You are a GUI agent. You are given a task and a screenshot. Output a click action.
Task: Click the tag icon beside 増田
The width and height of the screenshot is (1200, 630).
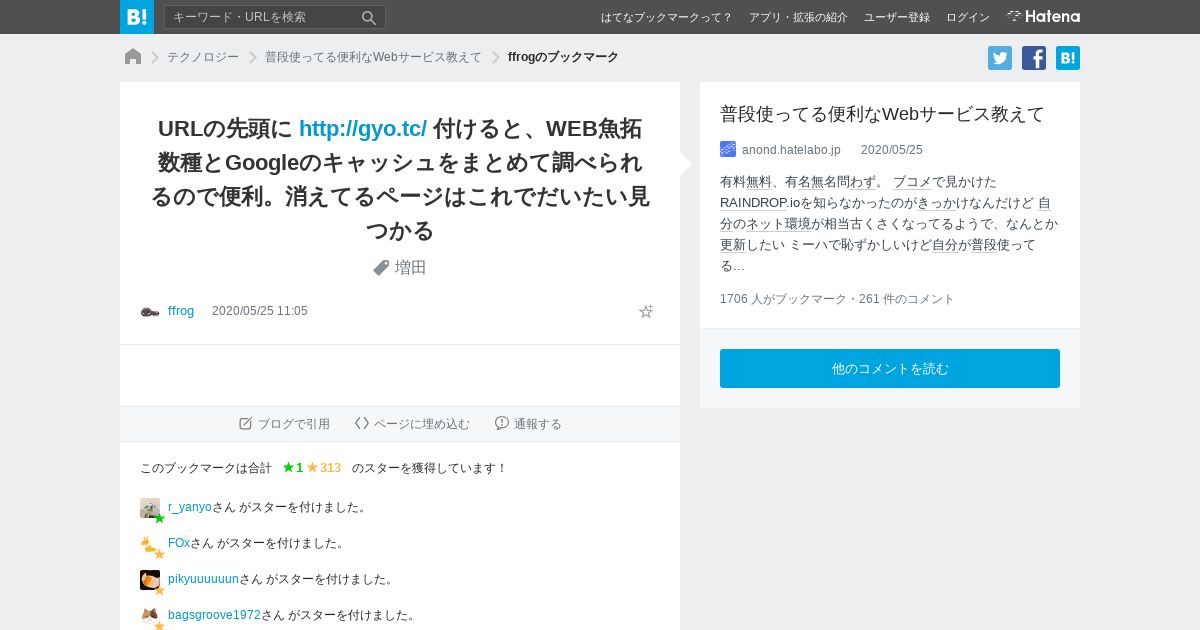click(381, 268)
